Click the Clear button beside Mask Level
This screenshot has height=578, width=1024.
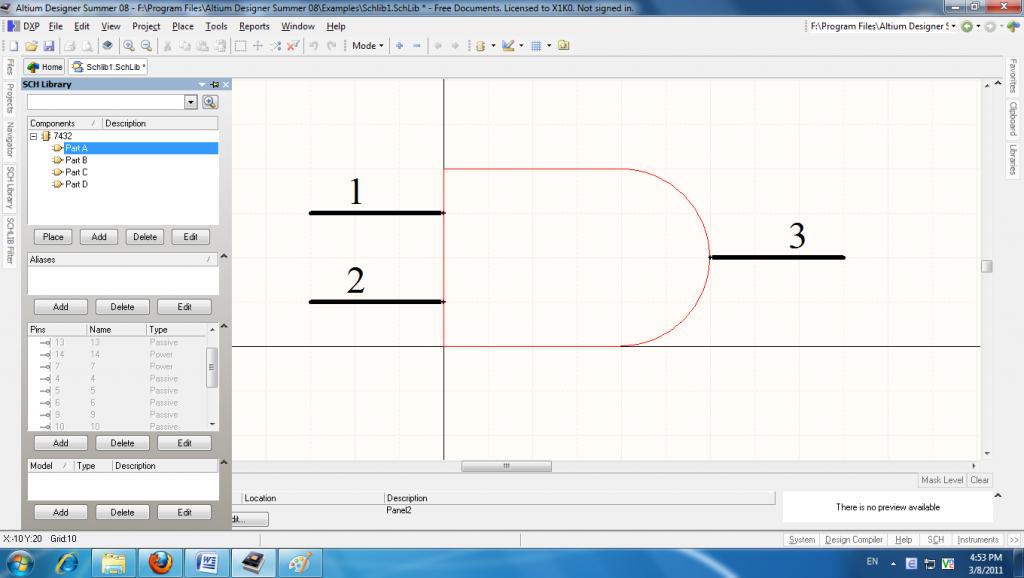(980, 480)
